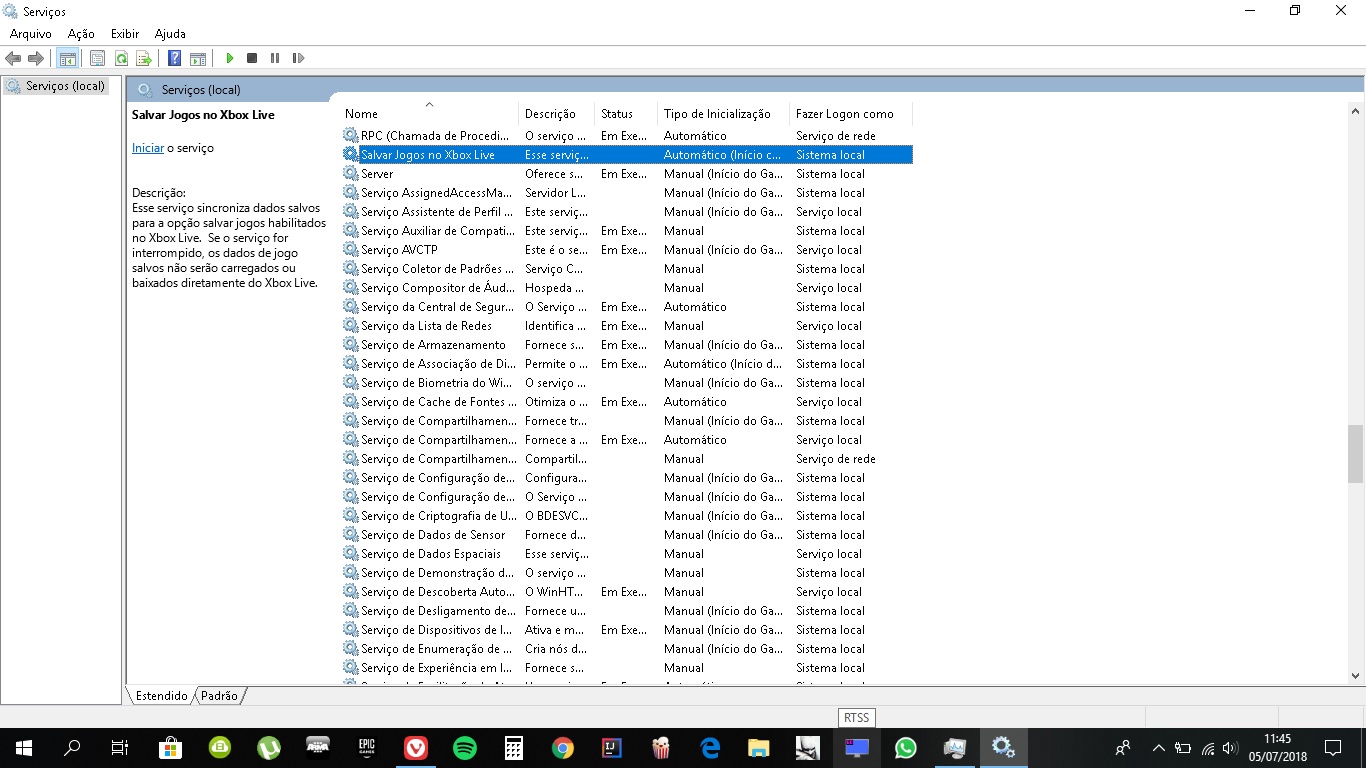Open the Exibir menu
This screenshot has width=1366, height=768.
click(125, 34)
